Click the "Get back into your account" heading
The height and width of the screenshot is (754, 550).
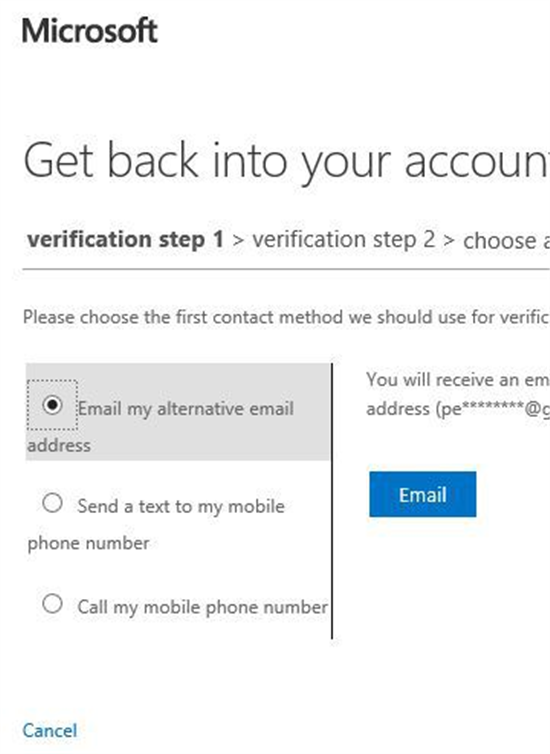tap(287, 161)
